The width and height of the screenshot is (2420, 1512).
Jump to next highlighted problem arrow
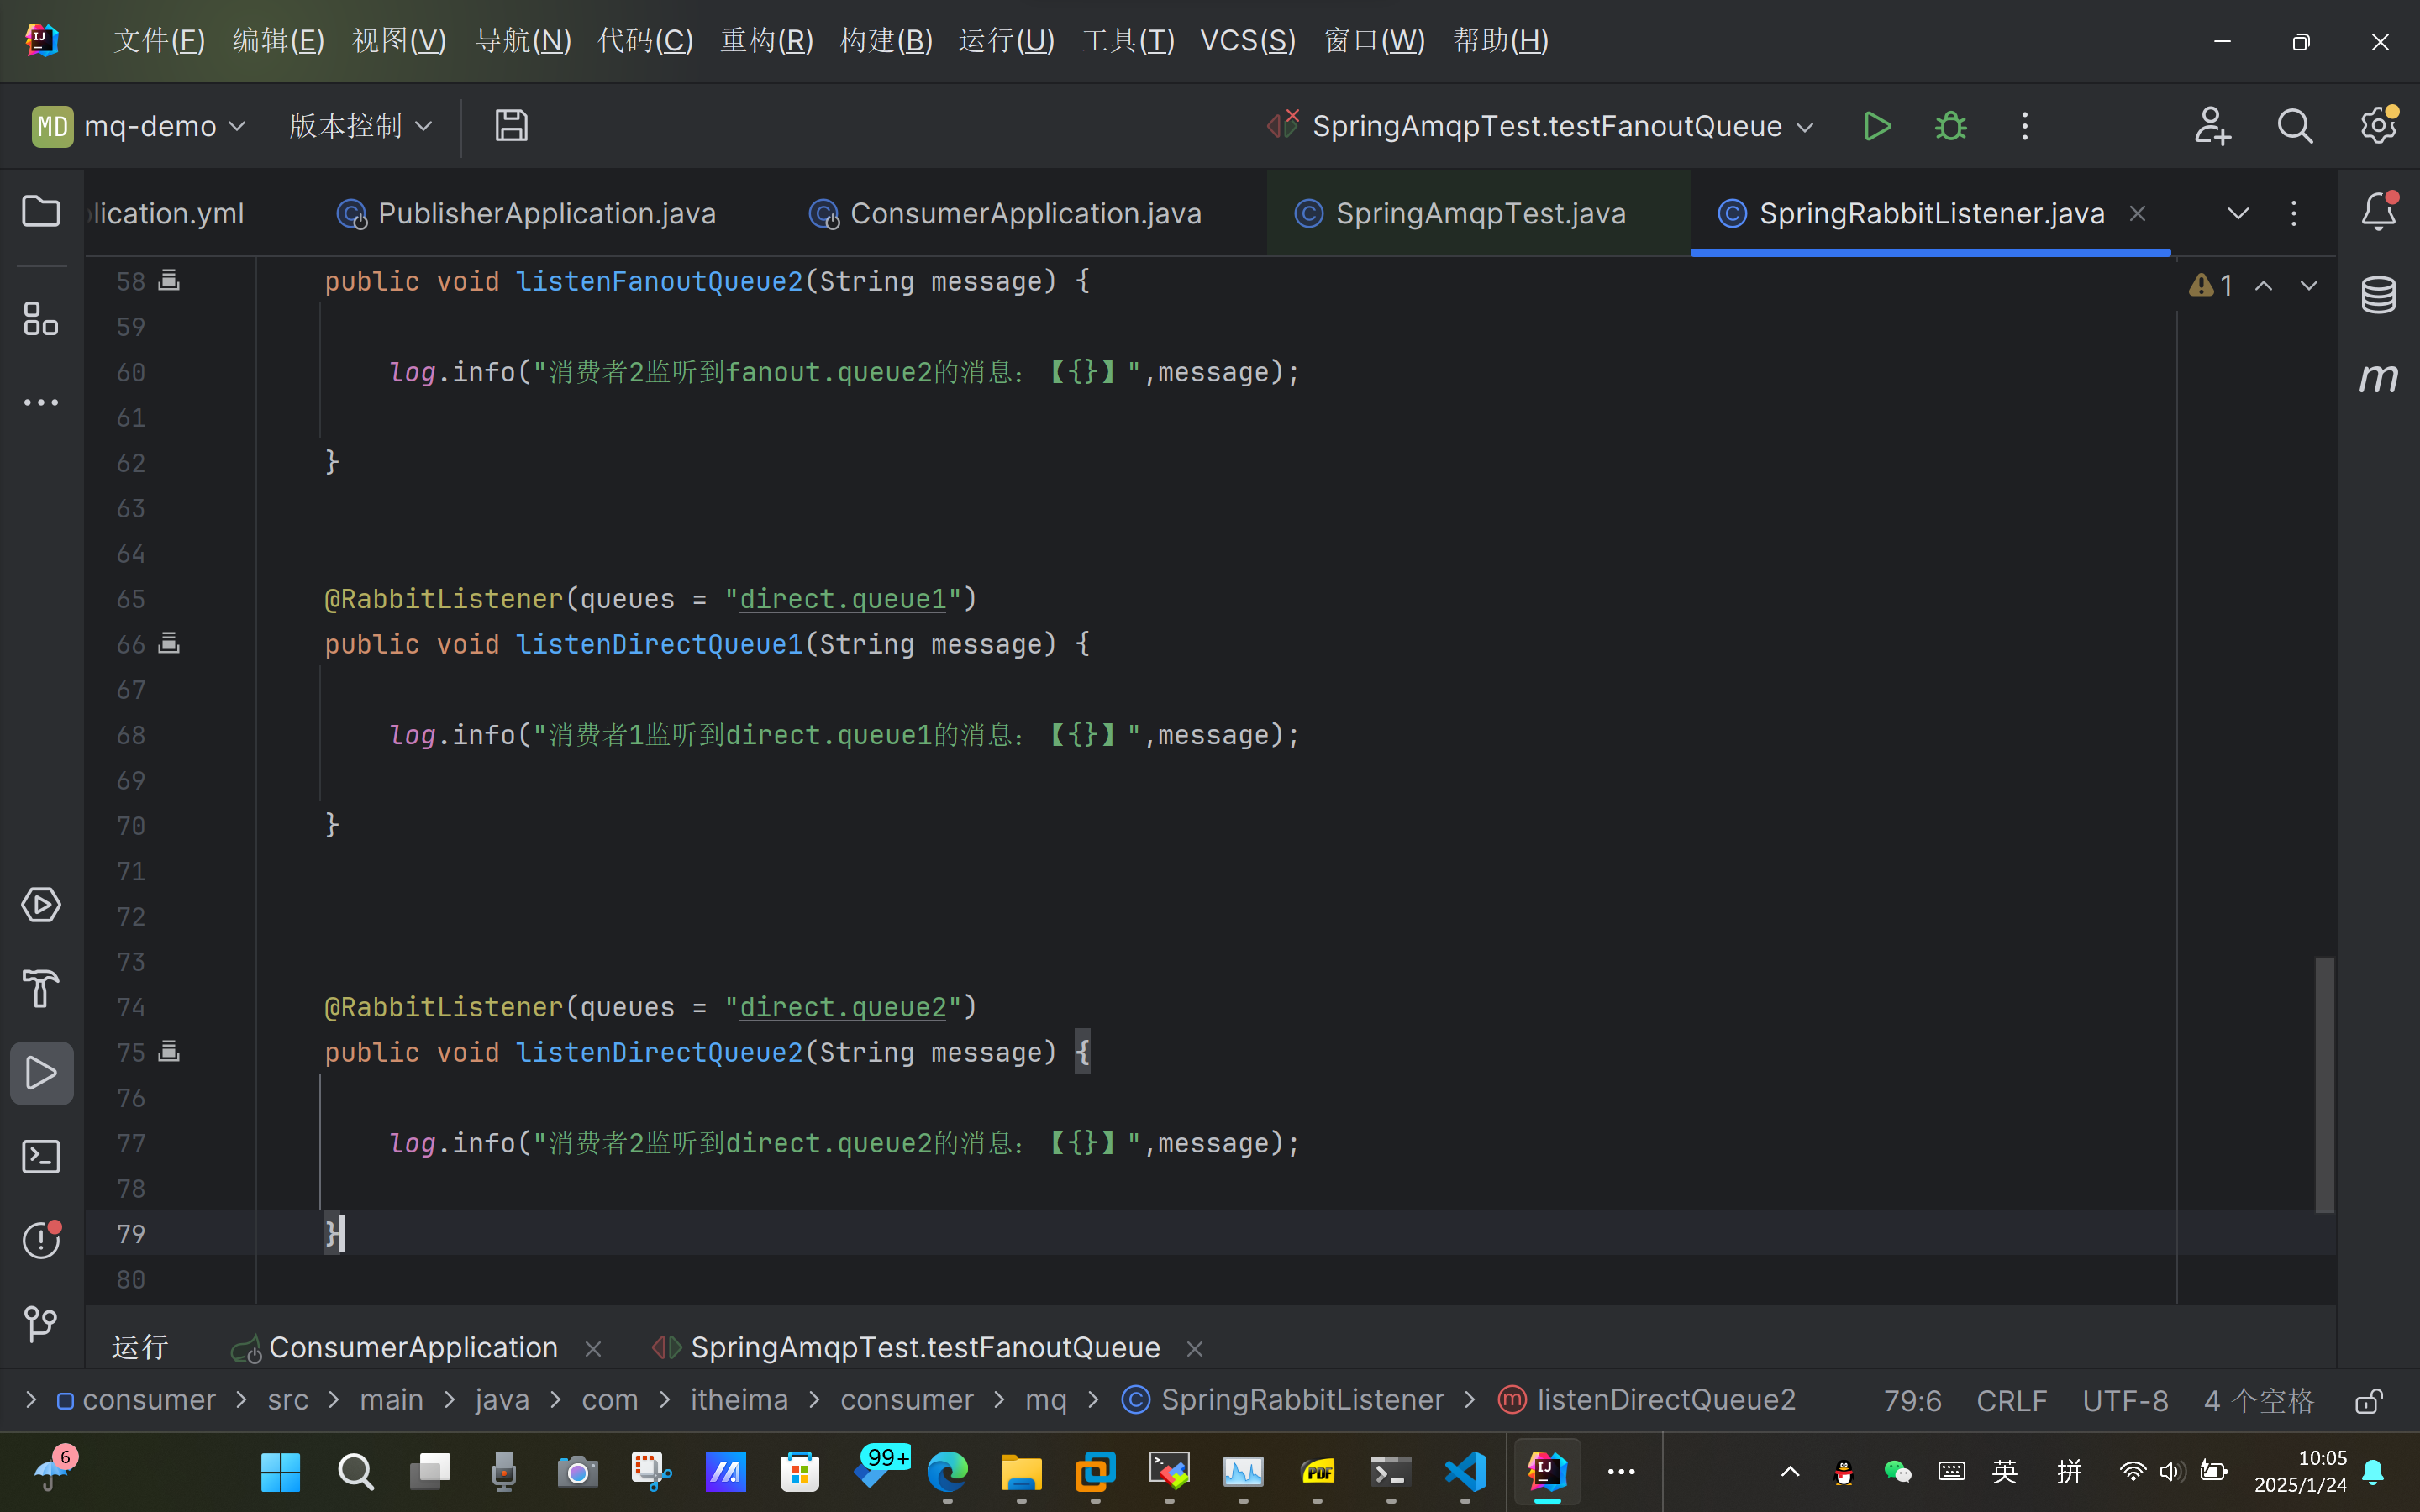pos(2309,285)
